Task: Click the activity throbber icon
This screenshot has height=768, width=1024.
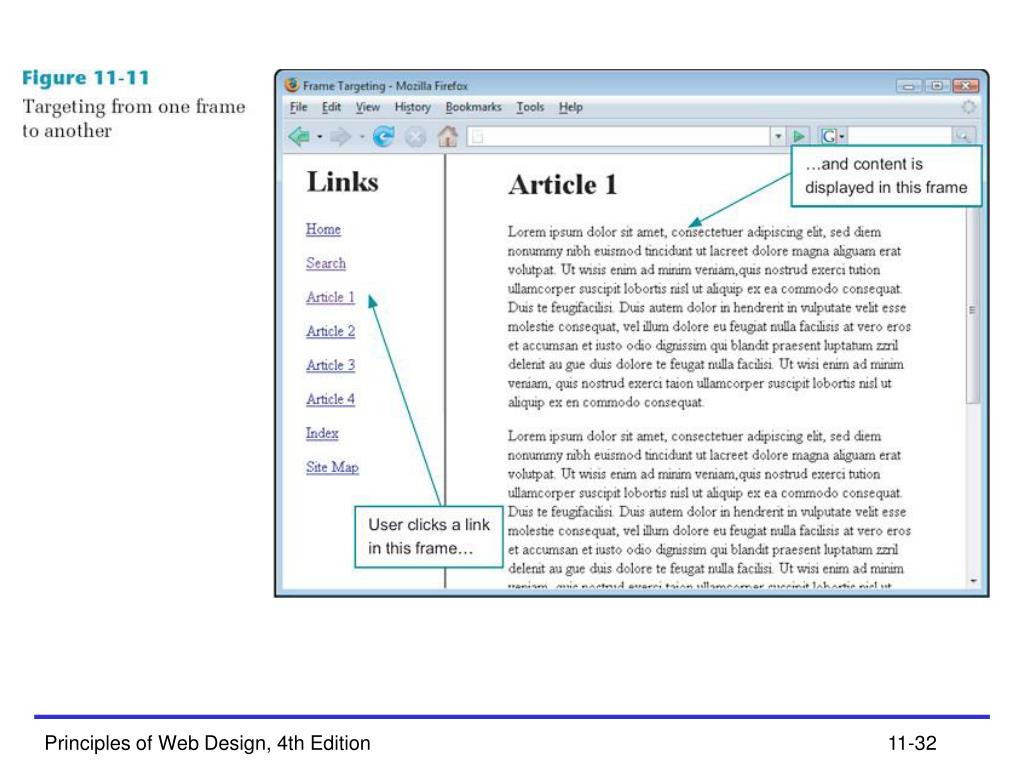Action: click(x=968, y=107)
